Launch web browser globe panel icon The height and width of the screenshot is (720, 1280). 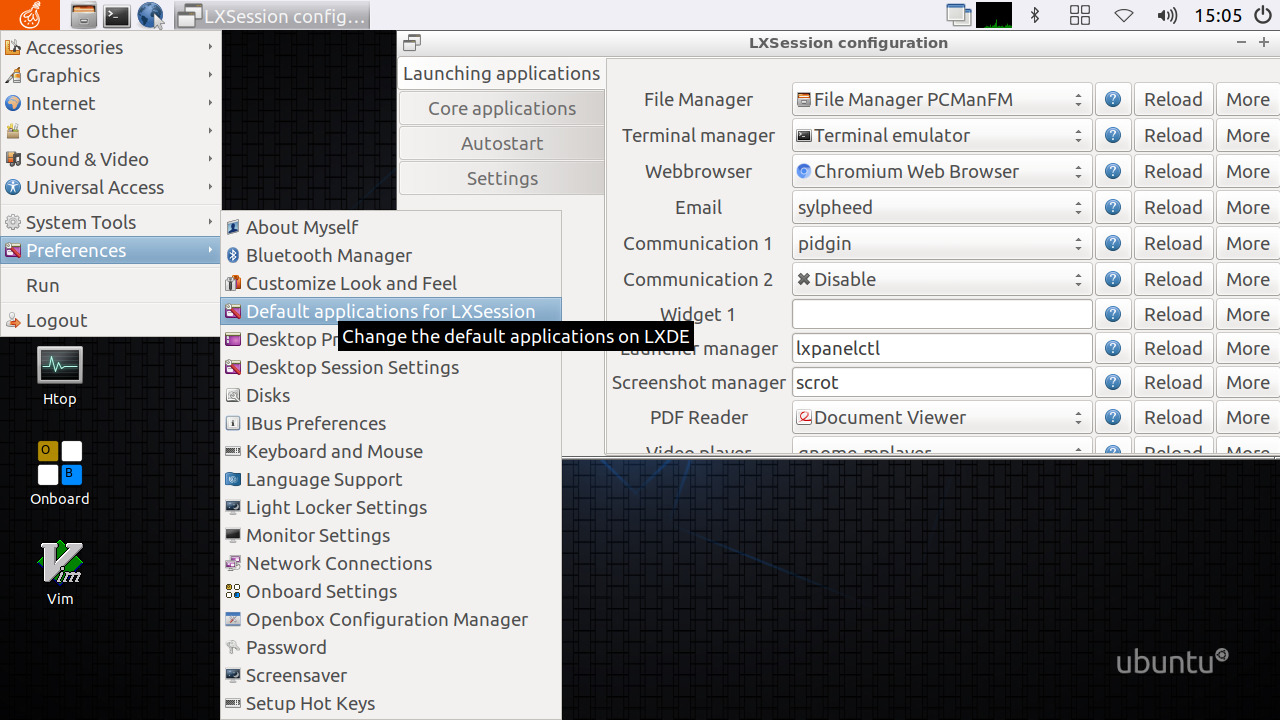click(x=150, y=15)
